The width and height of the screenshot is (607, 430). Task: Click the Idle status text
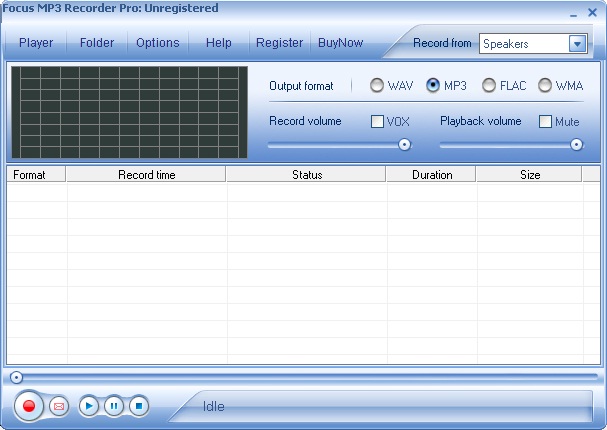pos(214,406)
